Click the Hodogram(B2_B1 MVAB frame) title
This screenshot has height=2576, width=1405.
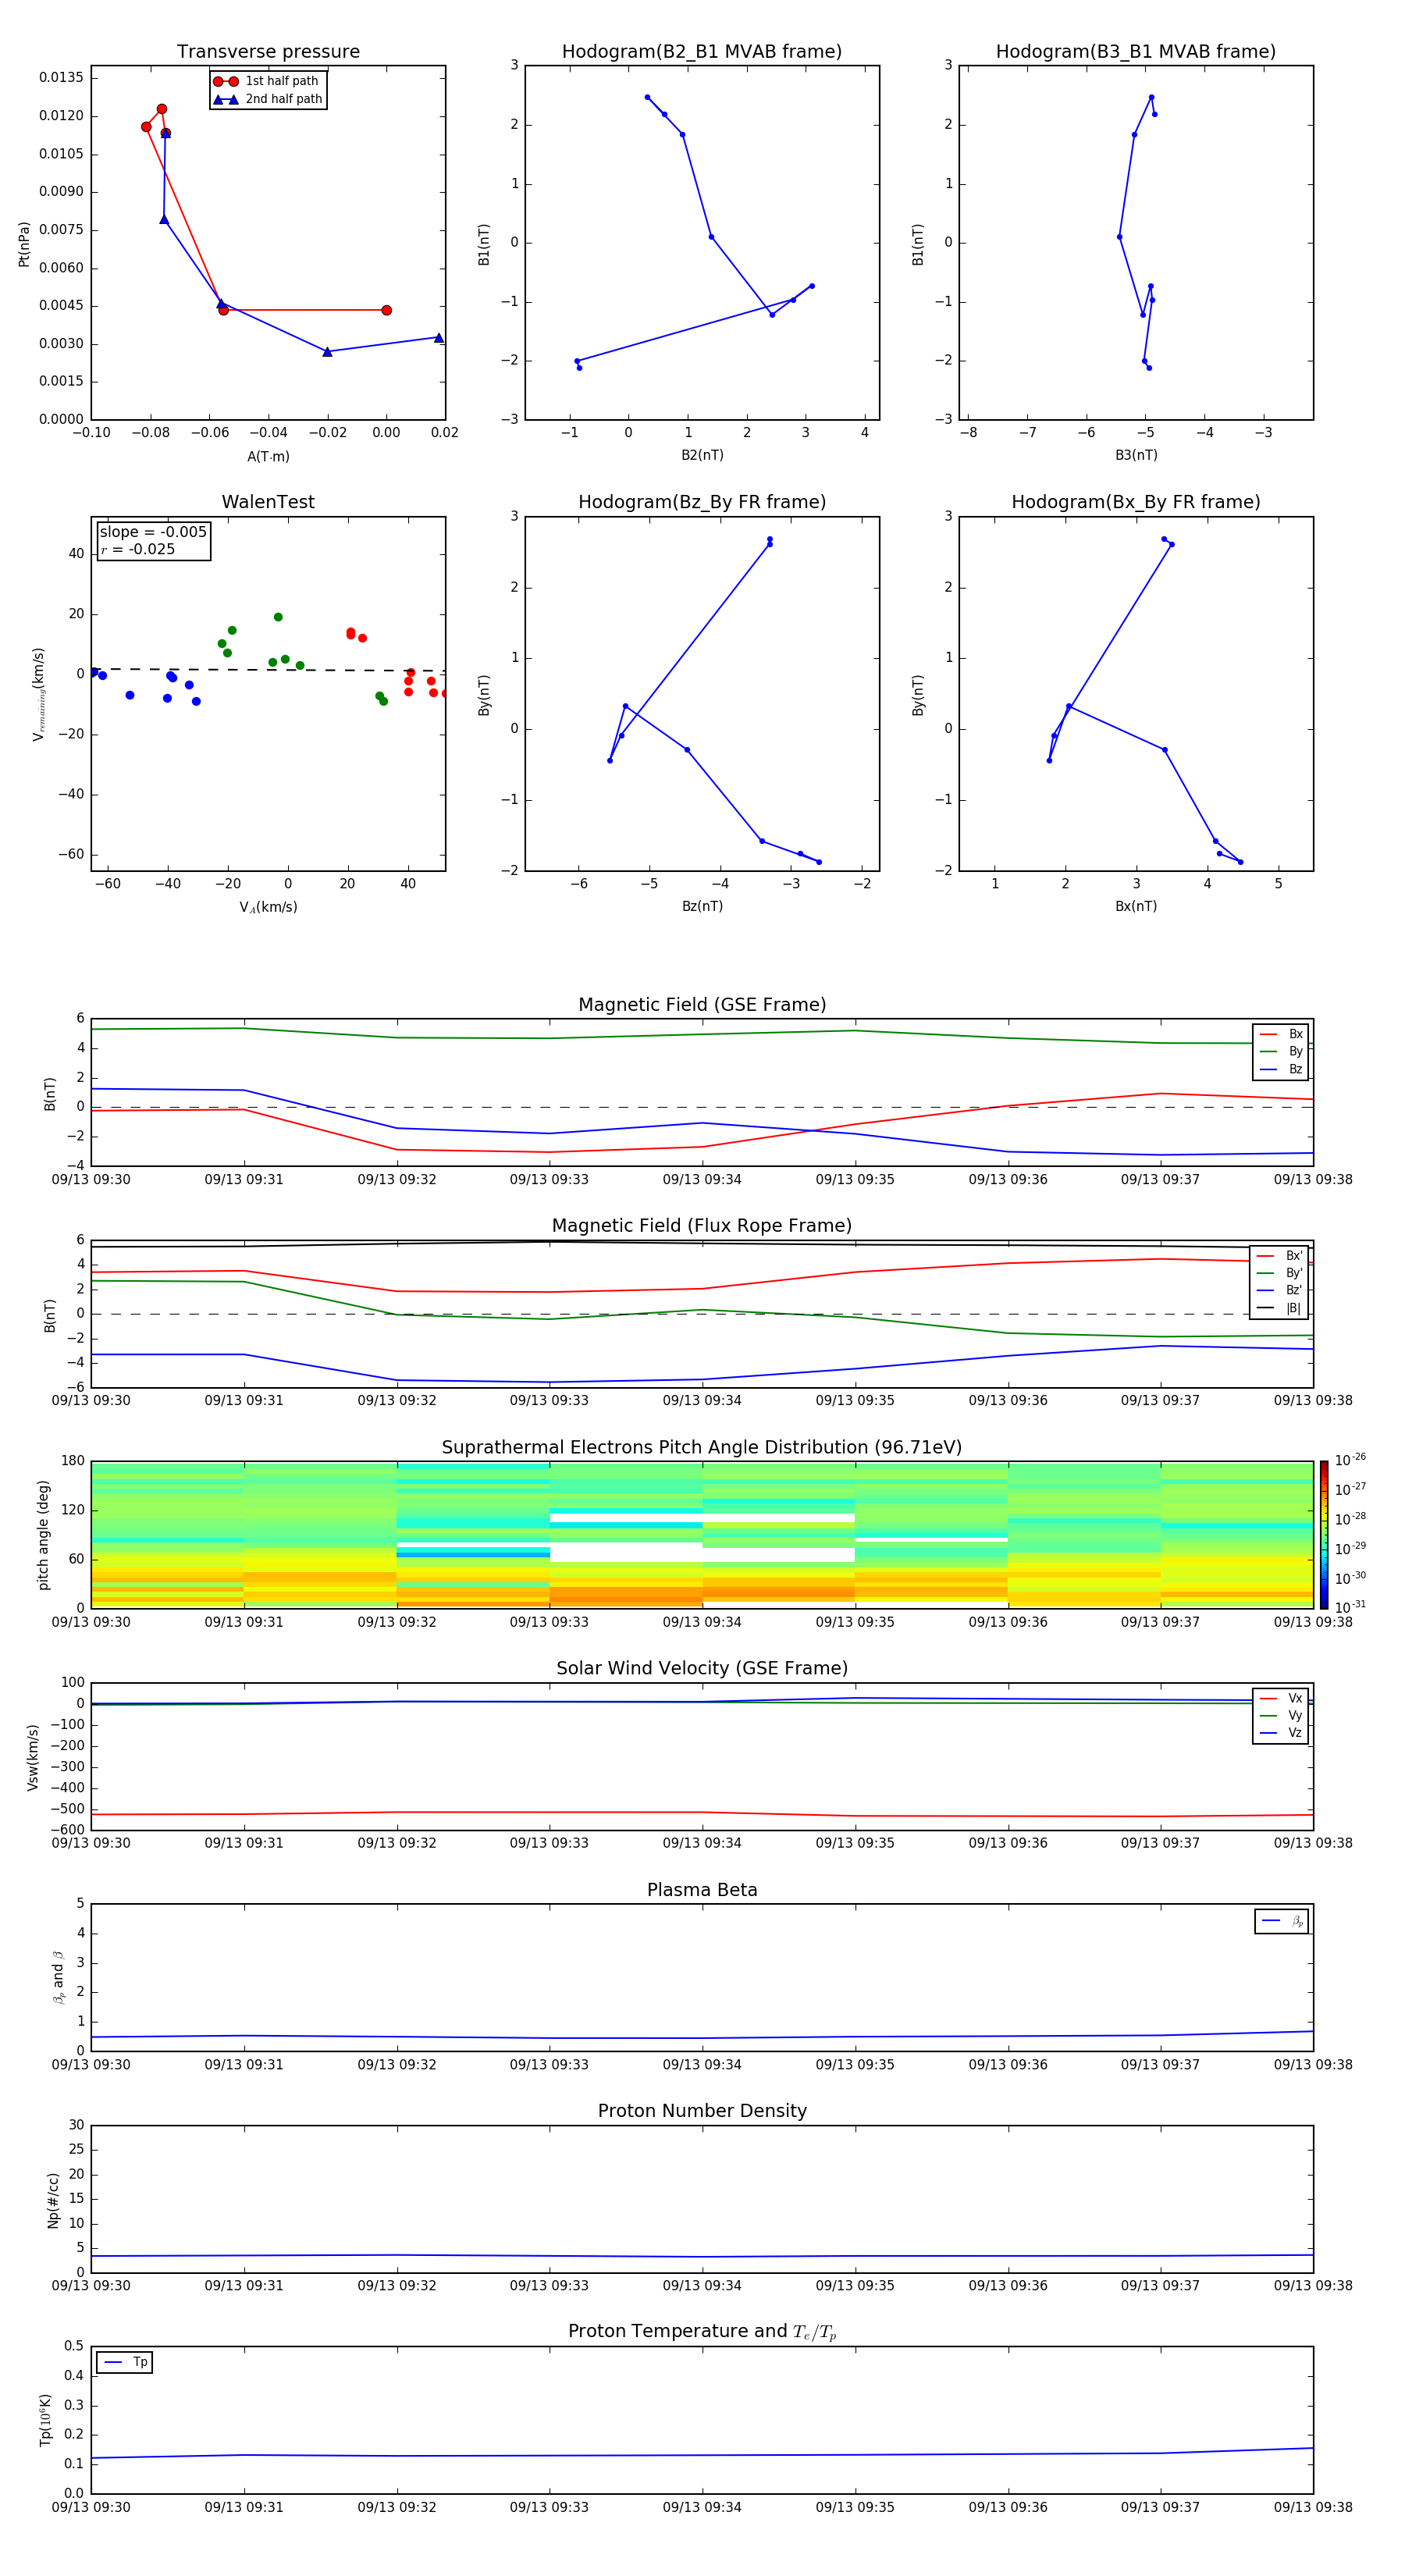point(701,52)
